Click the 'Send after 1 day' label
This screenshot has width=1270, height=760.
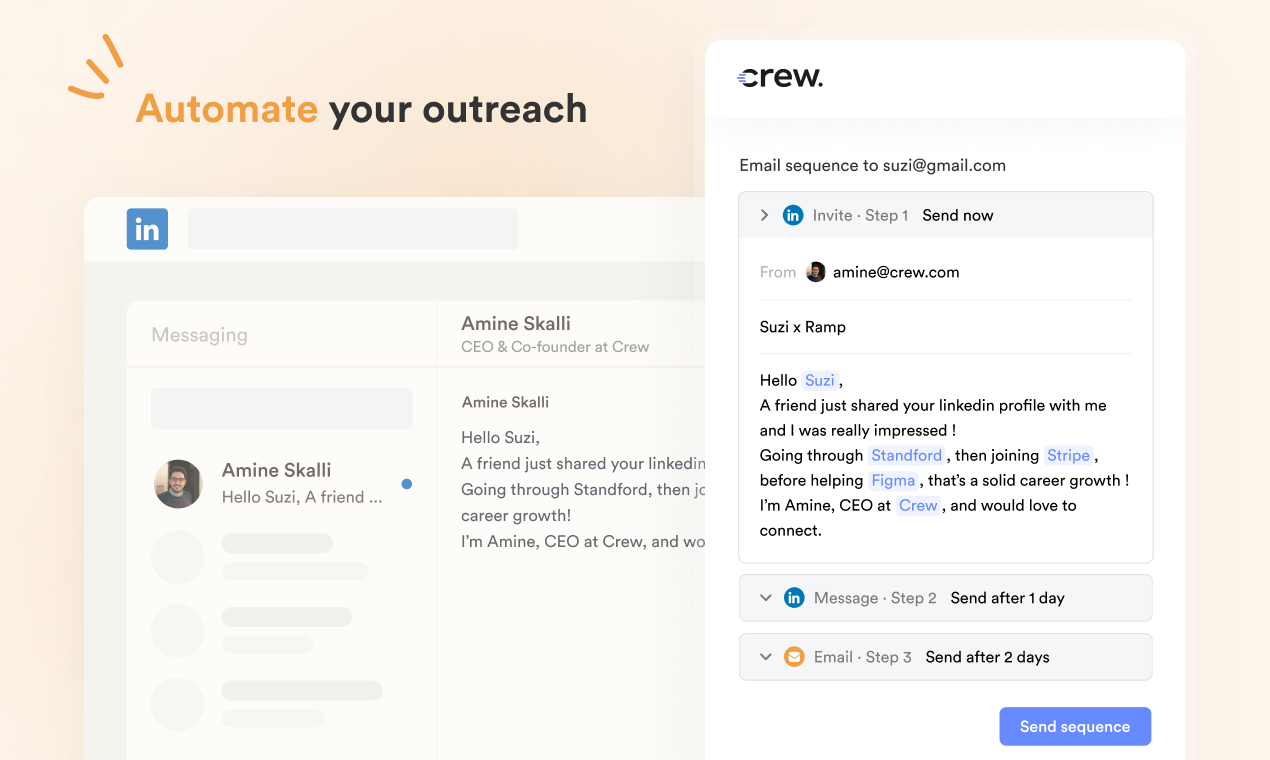[1007, 598]
